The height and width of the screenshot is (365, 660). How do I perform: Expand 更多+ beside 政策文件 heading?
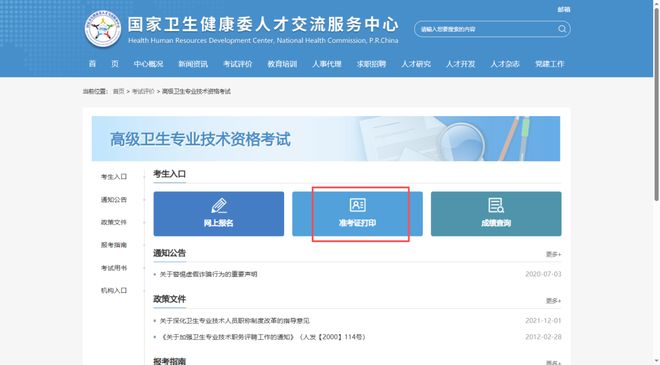tap(554, 301)
